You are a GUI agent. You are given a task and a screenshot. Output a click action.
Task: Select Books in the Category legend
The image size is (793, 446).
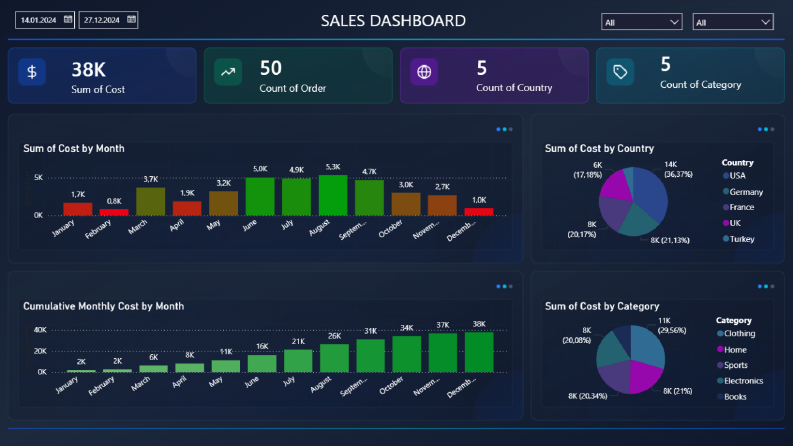pos(732,396)
